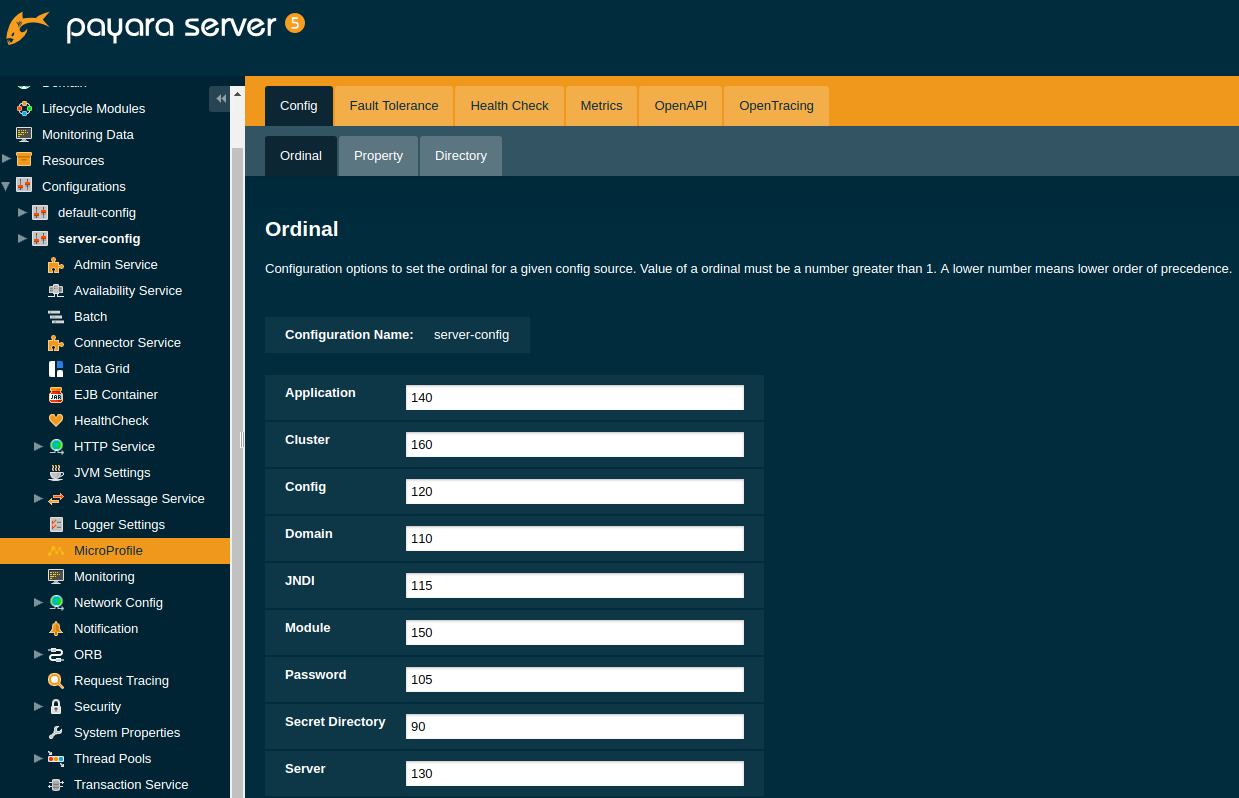Expand the ORB node

point(38,654)
